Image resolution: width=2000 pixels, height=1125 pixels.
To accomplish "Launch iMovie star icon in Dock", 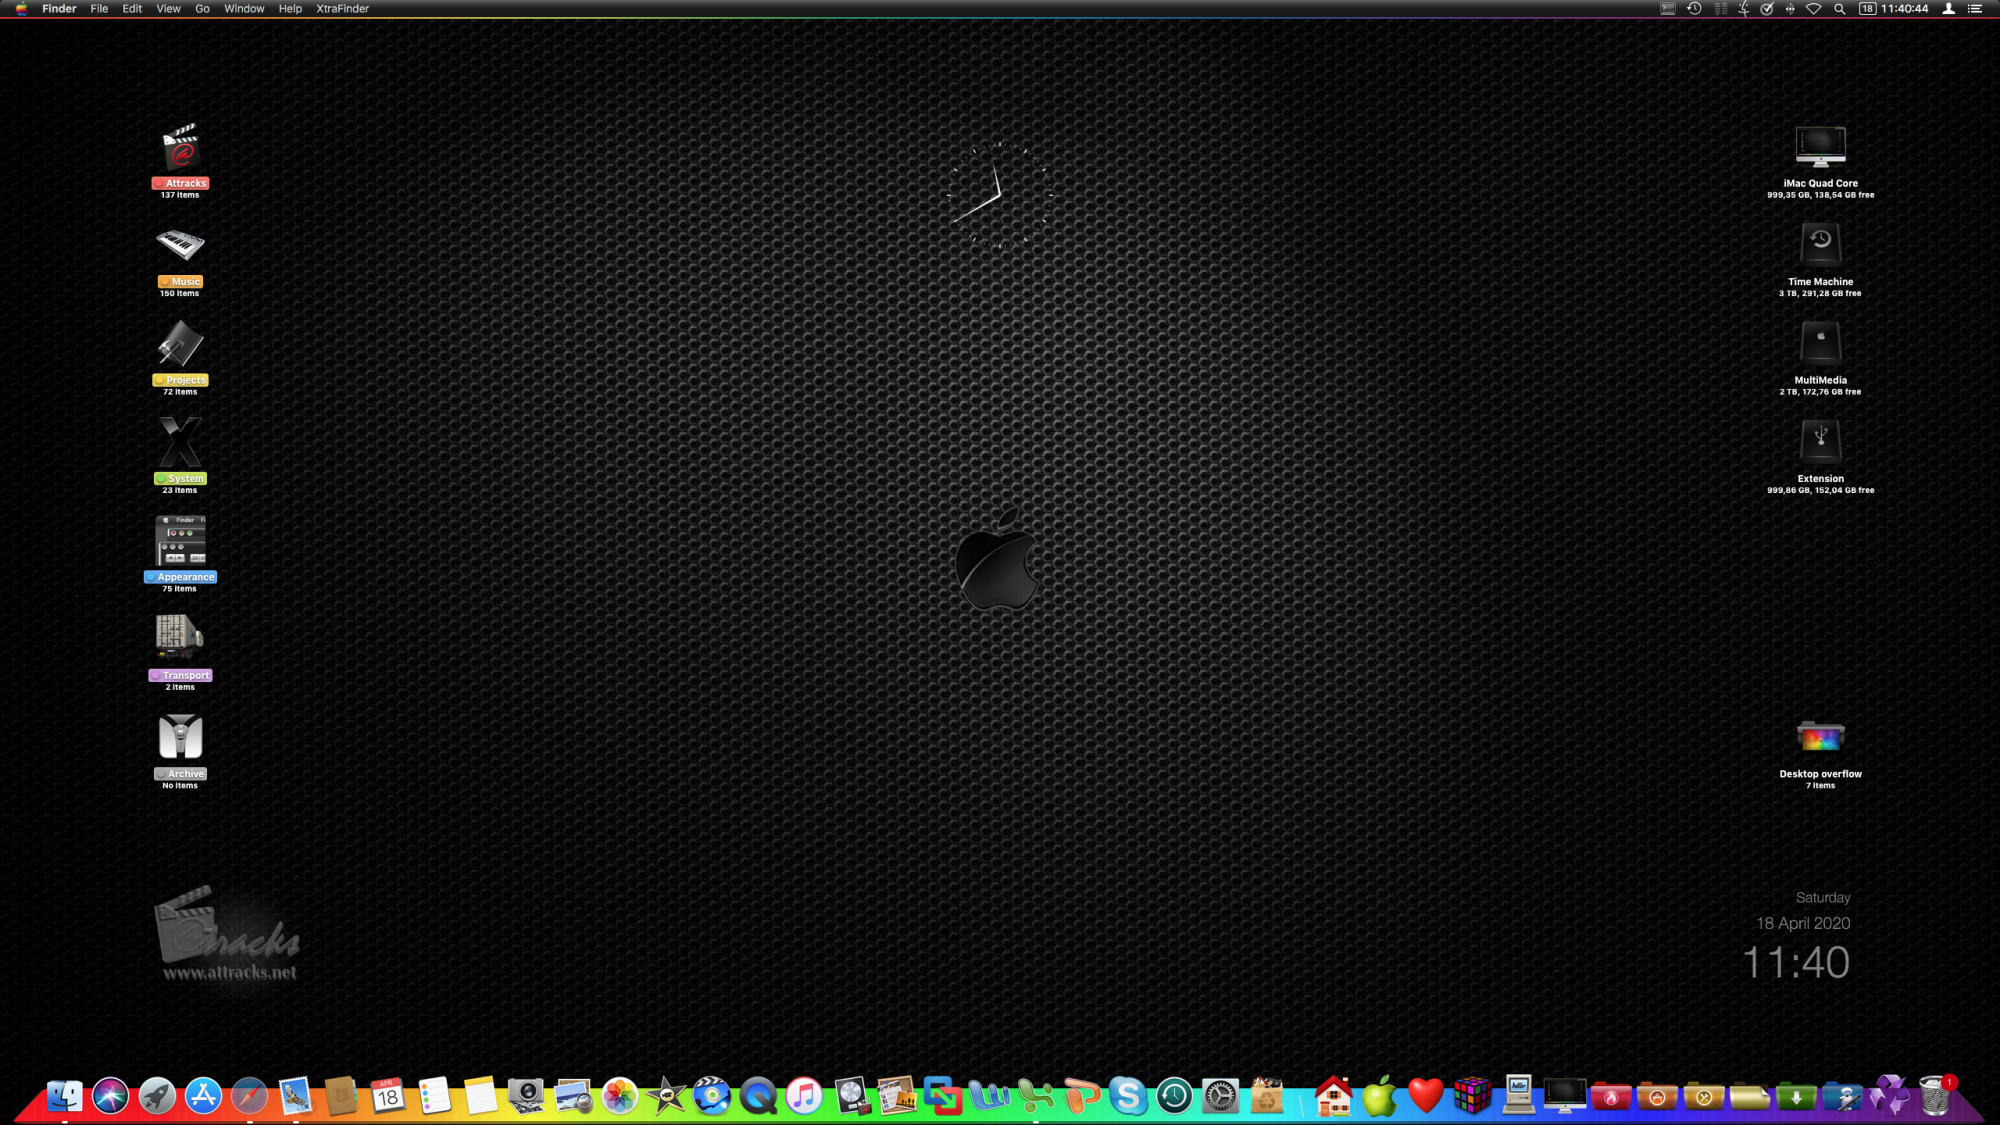I will 666,1096.
